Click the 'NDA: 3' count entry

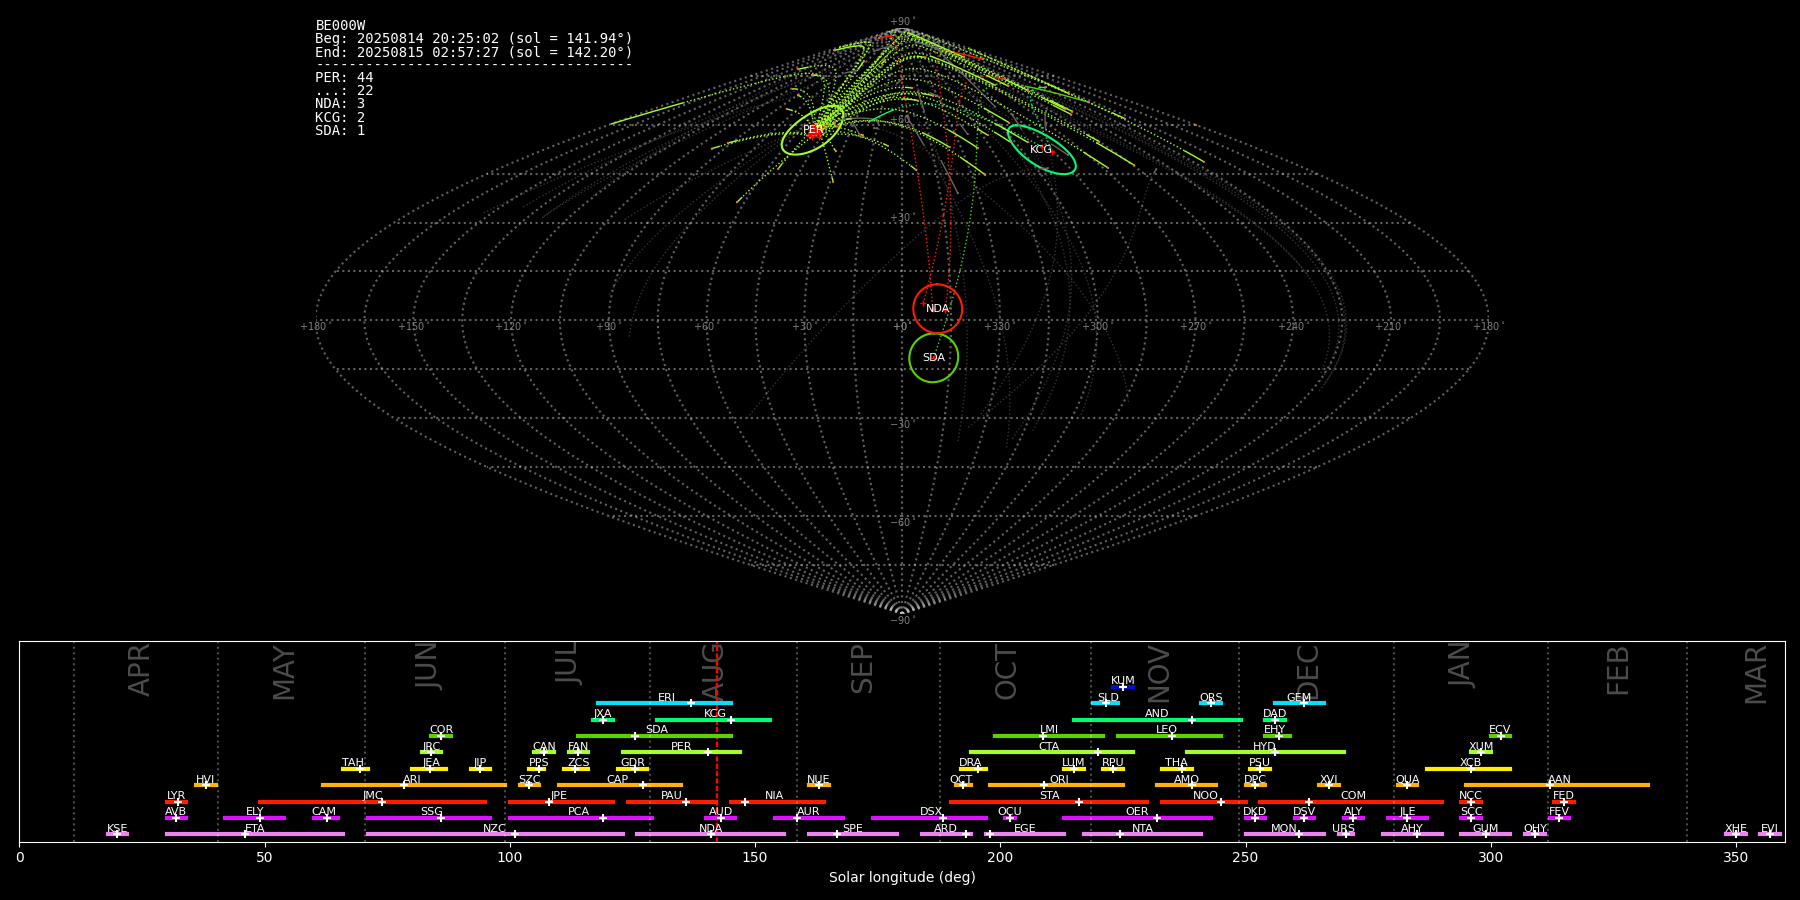(x=340, y=104)
